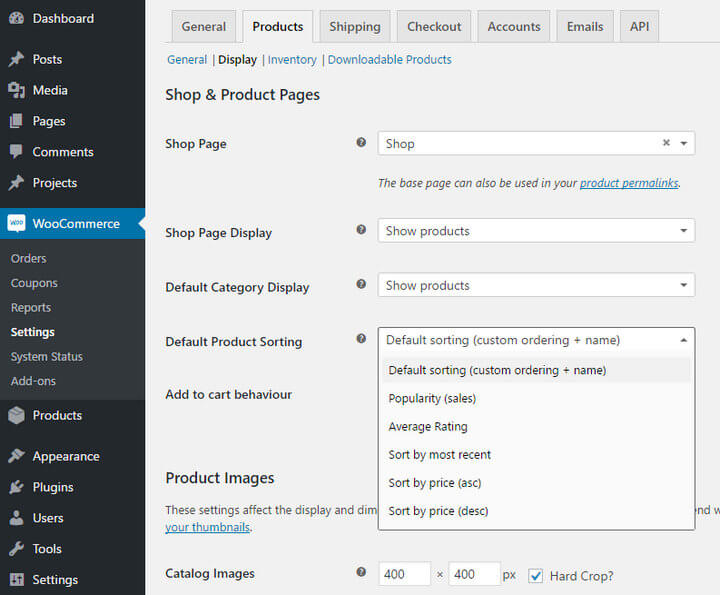Open the Shipping settings tab

tap(354, 27)
